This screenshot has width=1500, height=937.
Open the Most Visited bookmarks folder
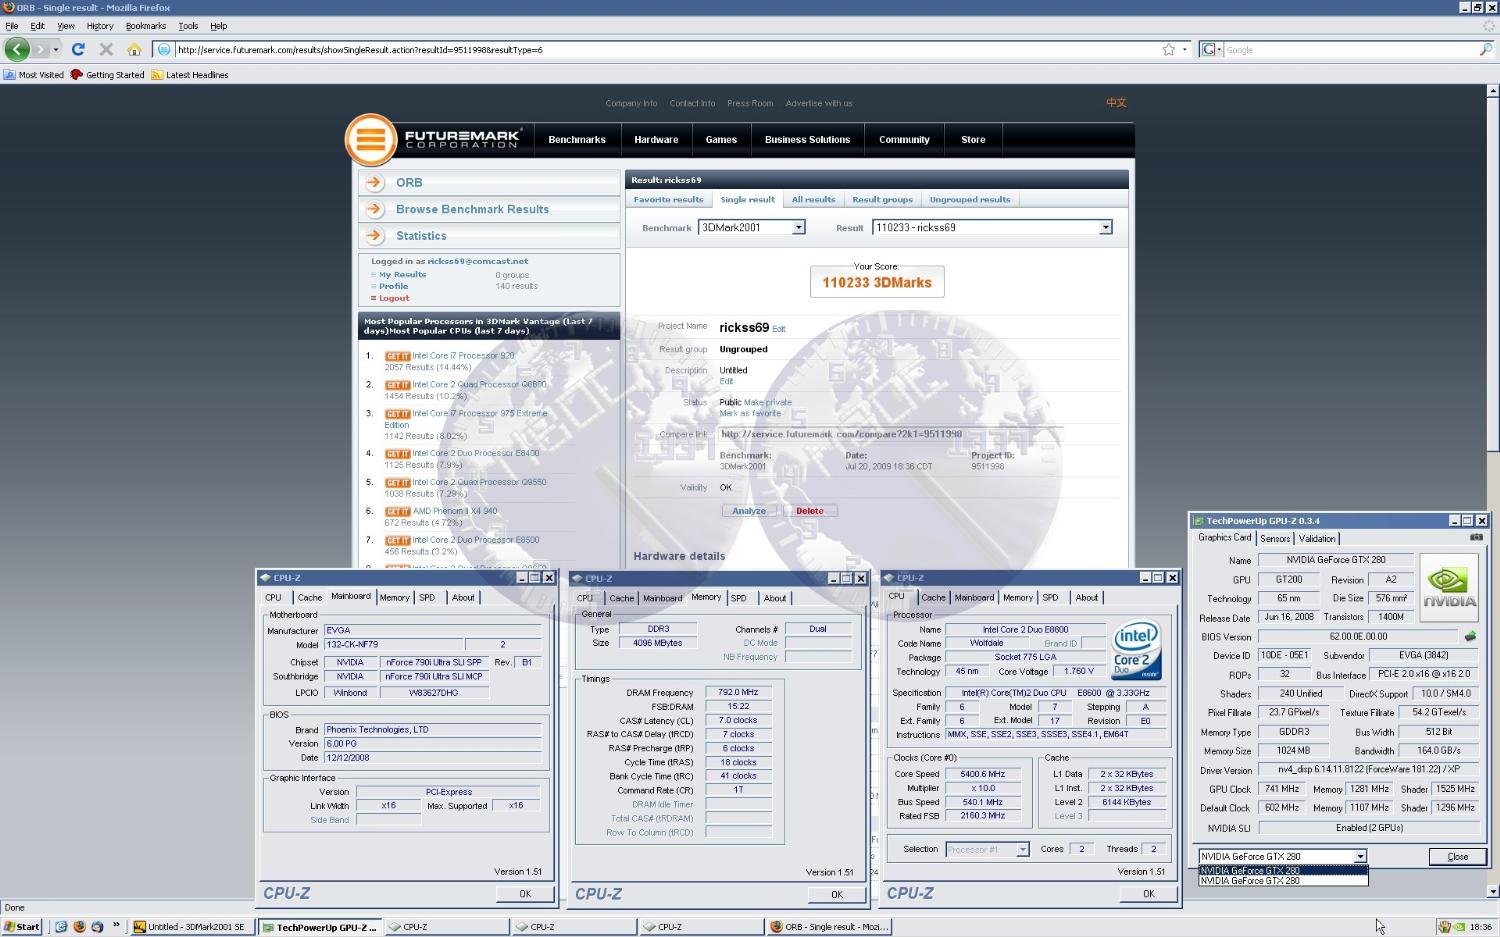[34, 75]
